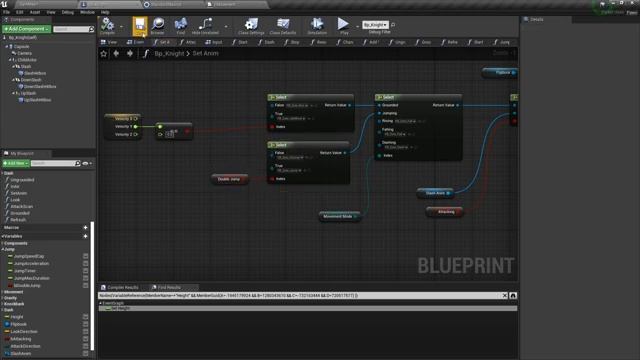Screen dimensions: 640x360
Task: Toggle the AttackDirection variable visibility box
Action: pyautogui.click(x=86, y=346)
